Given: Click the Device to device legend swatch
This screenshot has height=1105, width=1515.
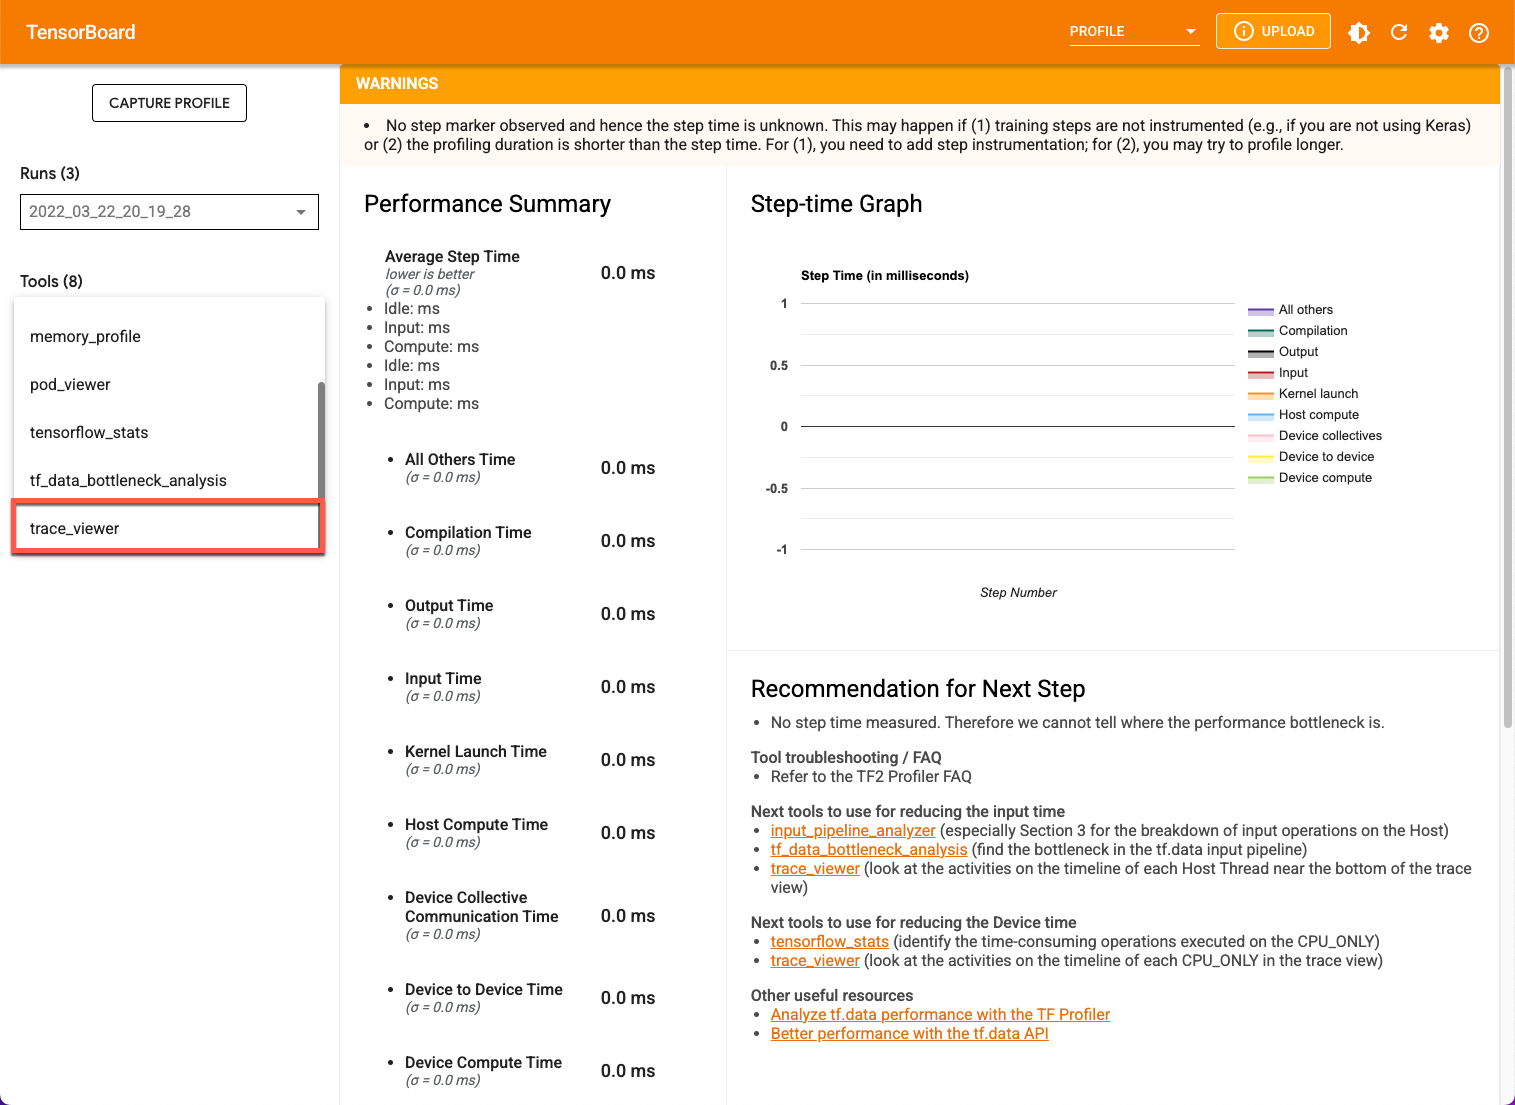Looking at the screenshot, I should pos(1261,458).
